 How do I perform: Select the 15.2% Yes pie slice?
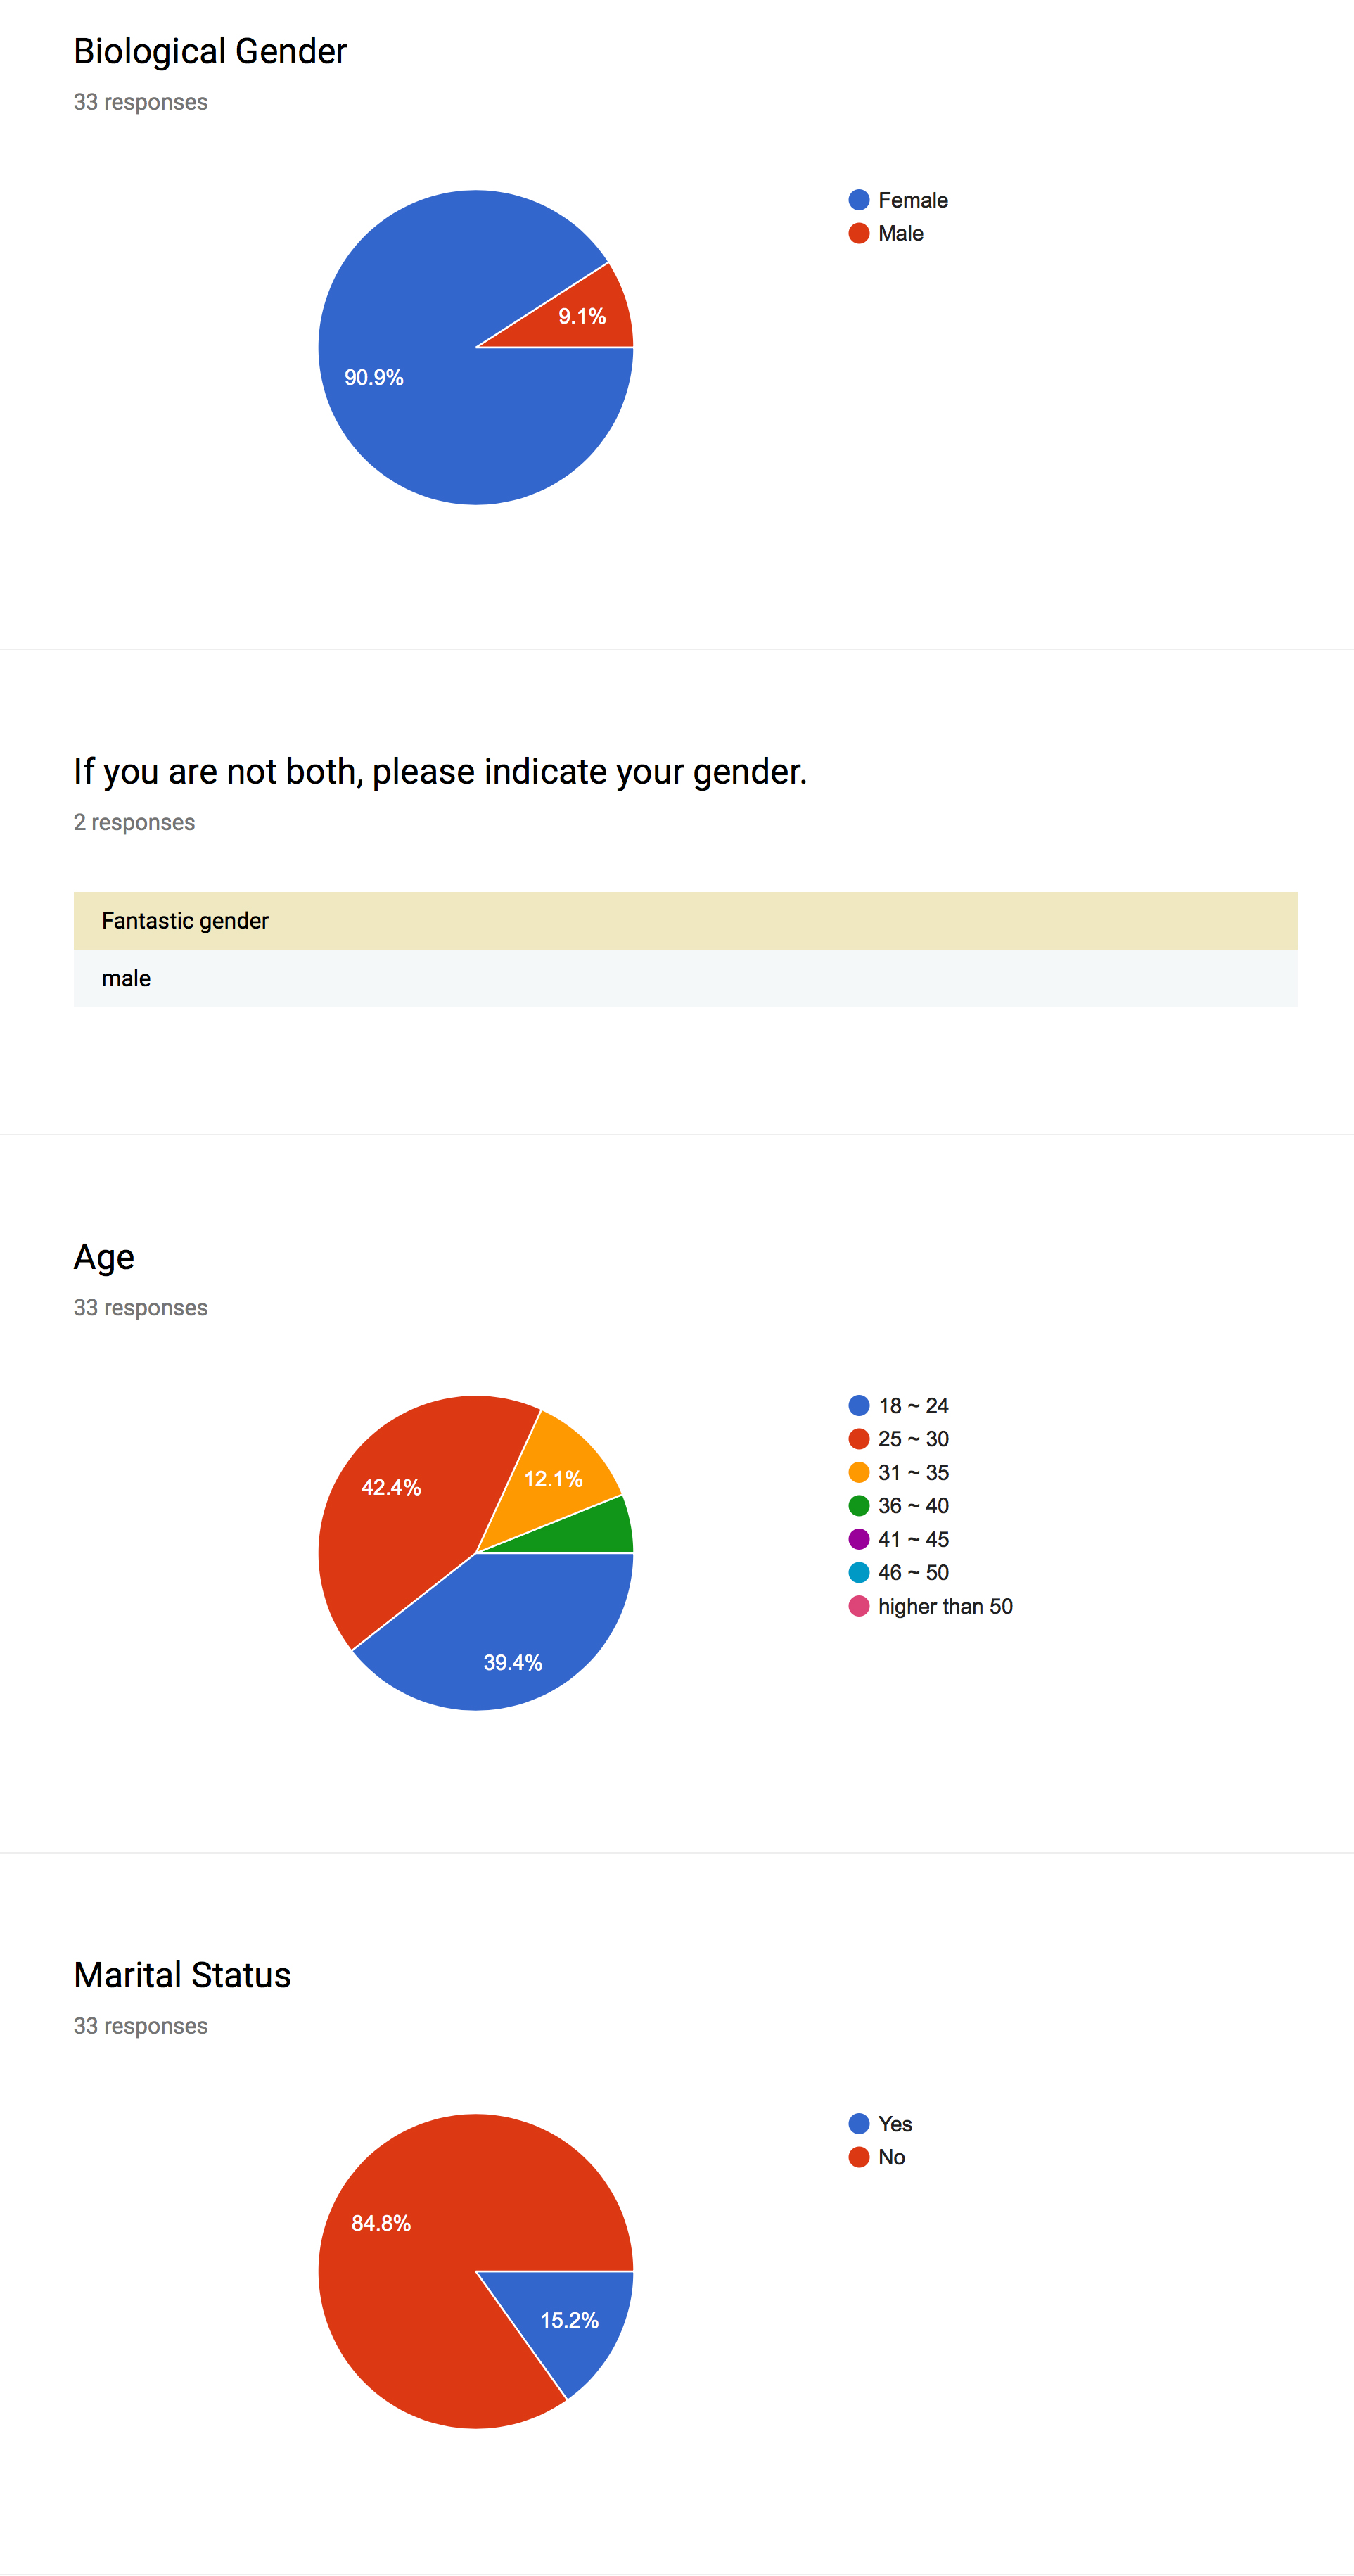[570, 2320]
